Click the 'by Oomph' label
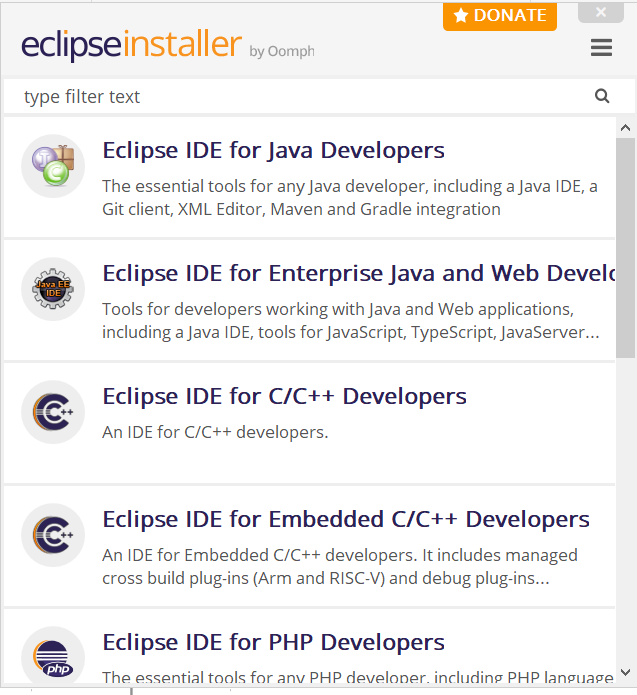This screenshot has height=695, width=637. (x=282, y=51)
